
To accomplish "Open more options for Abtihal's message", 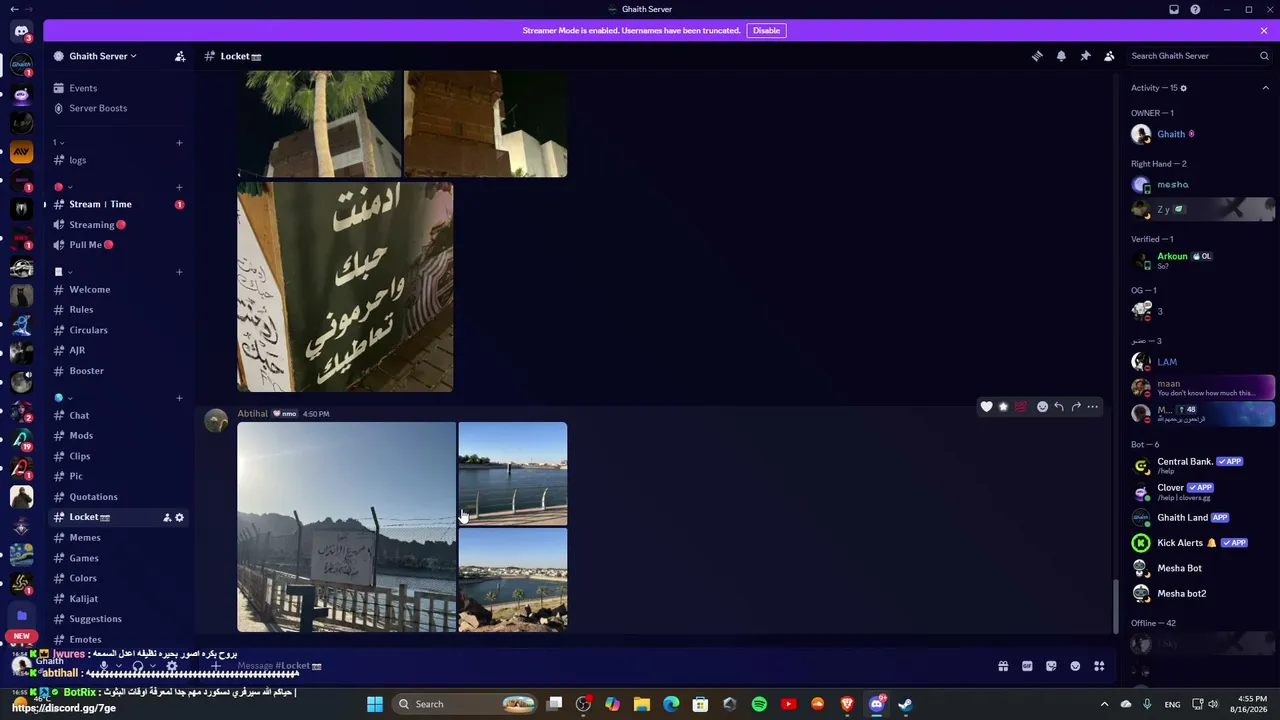I will [1093, 407].
